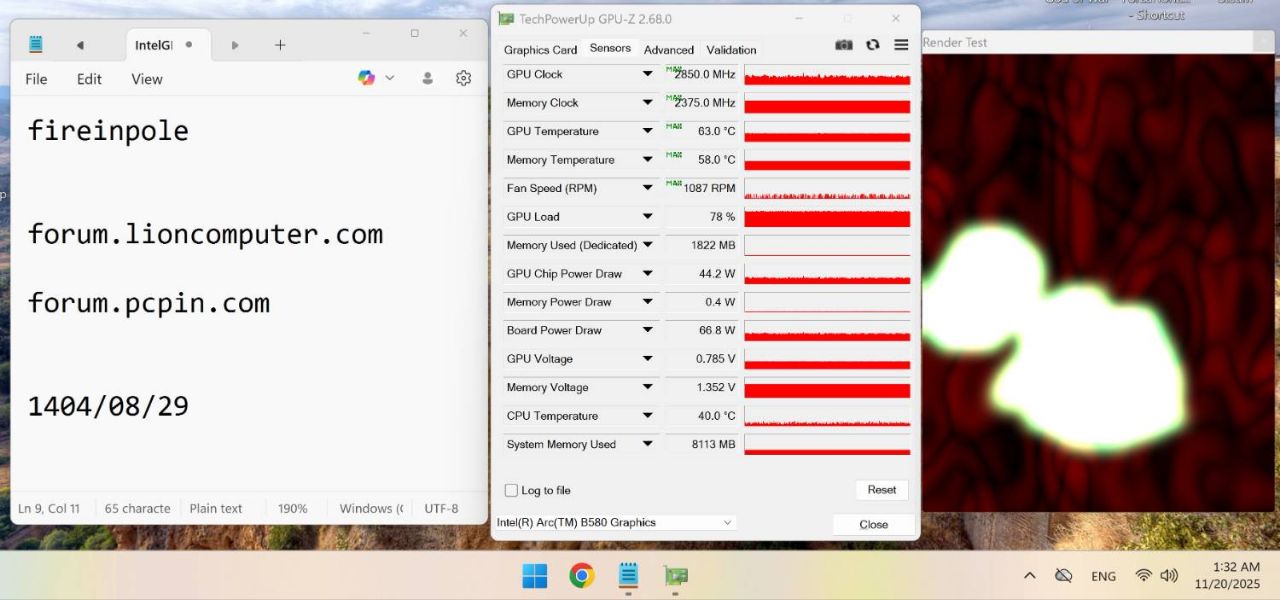Take GPU-Z screenshot with camera icon

coord(844,45)
